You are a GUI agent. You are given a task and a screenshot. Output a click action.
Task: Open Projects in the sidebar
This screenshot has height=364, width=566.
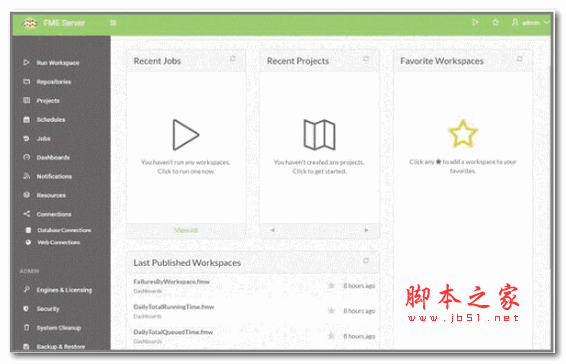click(48, 101)
